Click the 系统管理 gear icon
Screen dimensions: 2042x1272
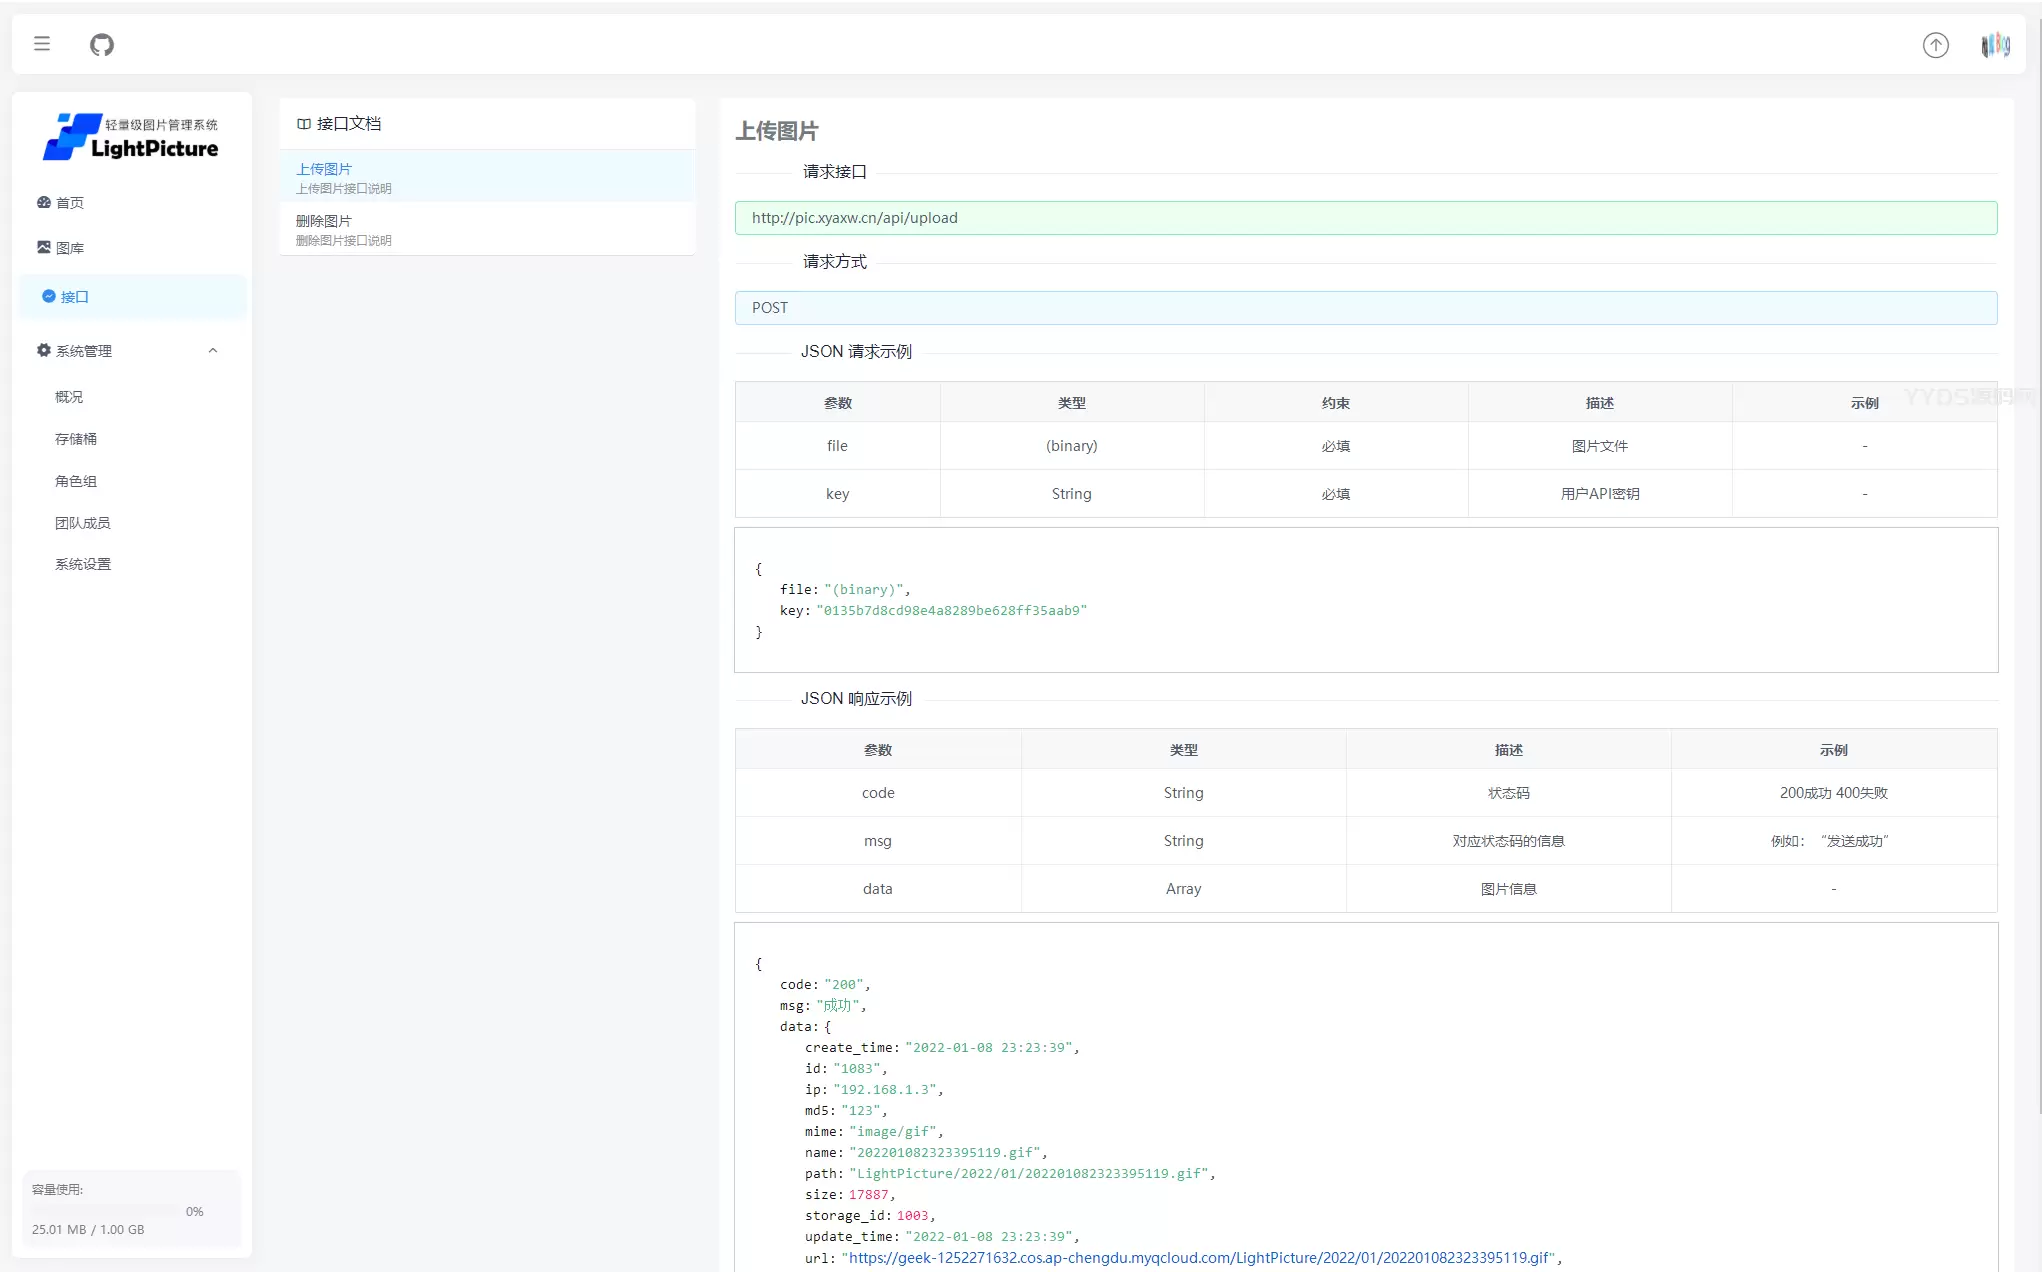44,350
